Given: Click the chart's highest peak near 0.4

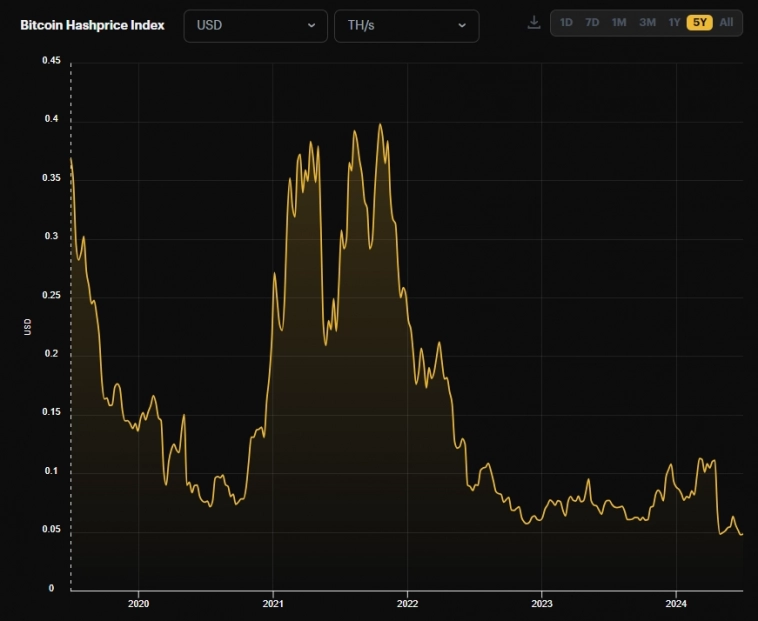Looking at the screenshot, I should coord(380,125).
